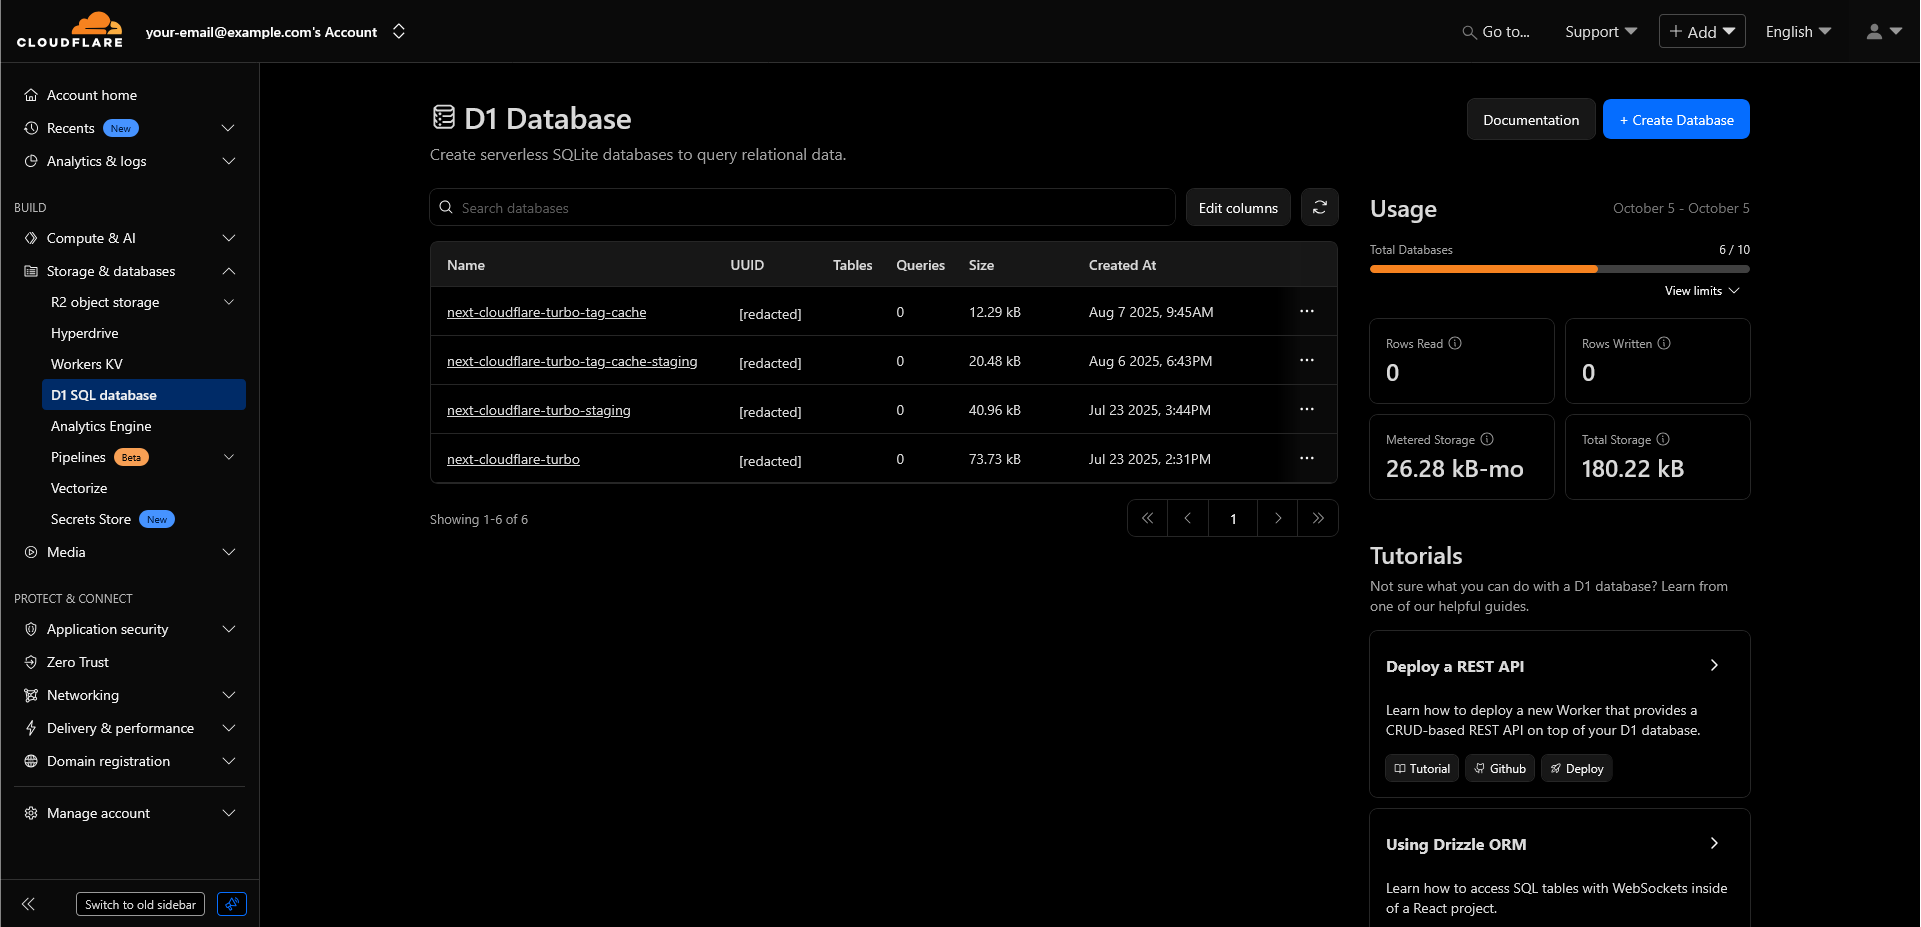Select D1 SQL database sidebar item

pyautogui.click(x=143, y=395)
